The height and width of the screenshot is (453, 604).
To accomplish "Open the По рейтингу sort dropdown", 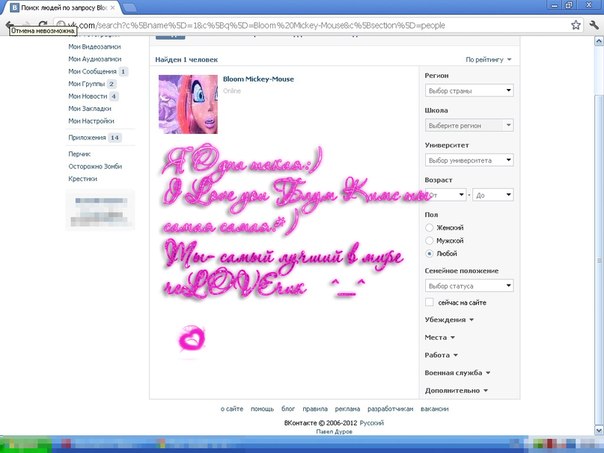I will coord(488,59).
